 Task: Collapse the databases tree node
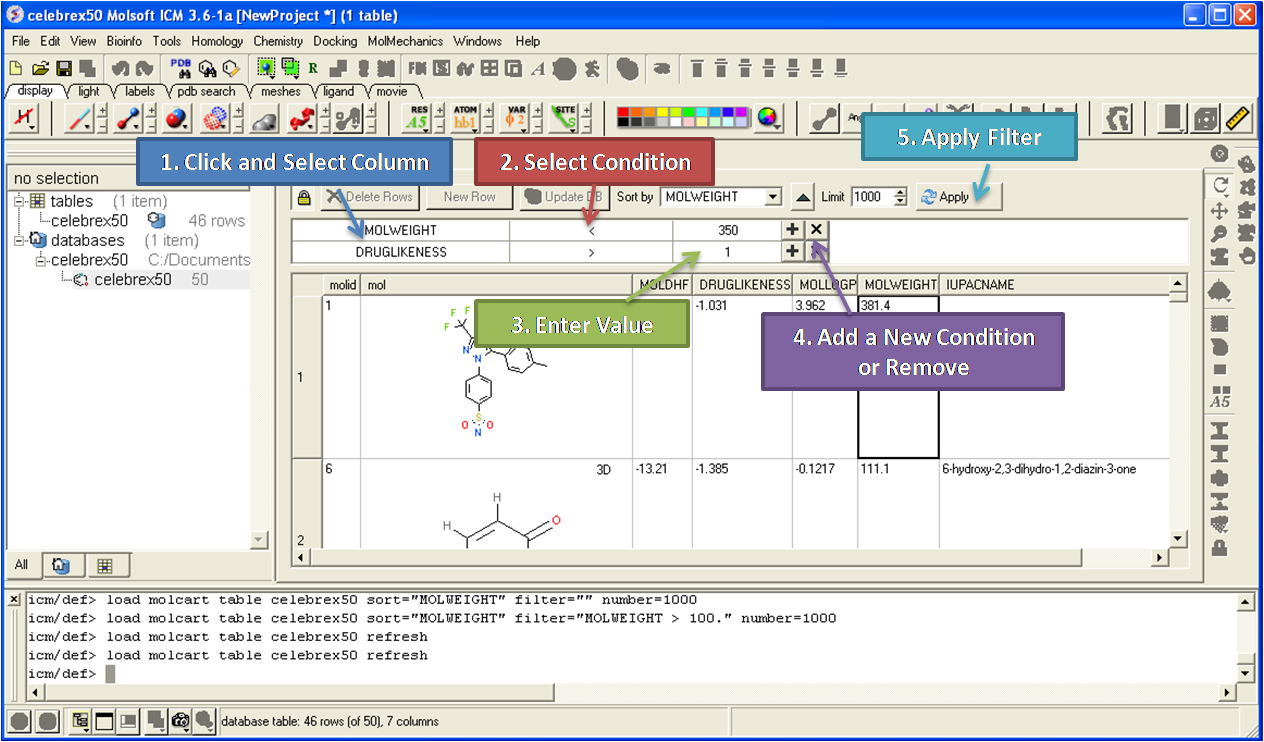[21, 240]
